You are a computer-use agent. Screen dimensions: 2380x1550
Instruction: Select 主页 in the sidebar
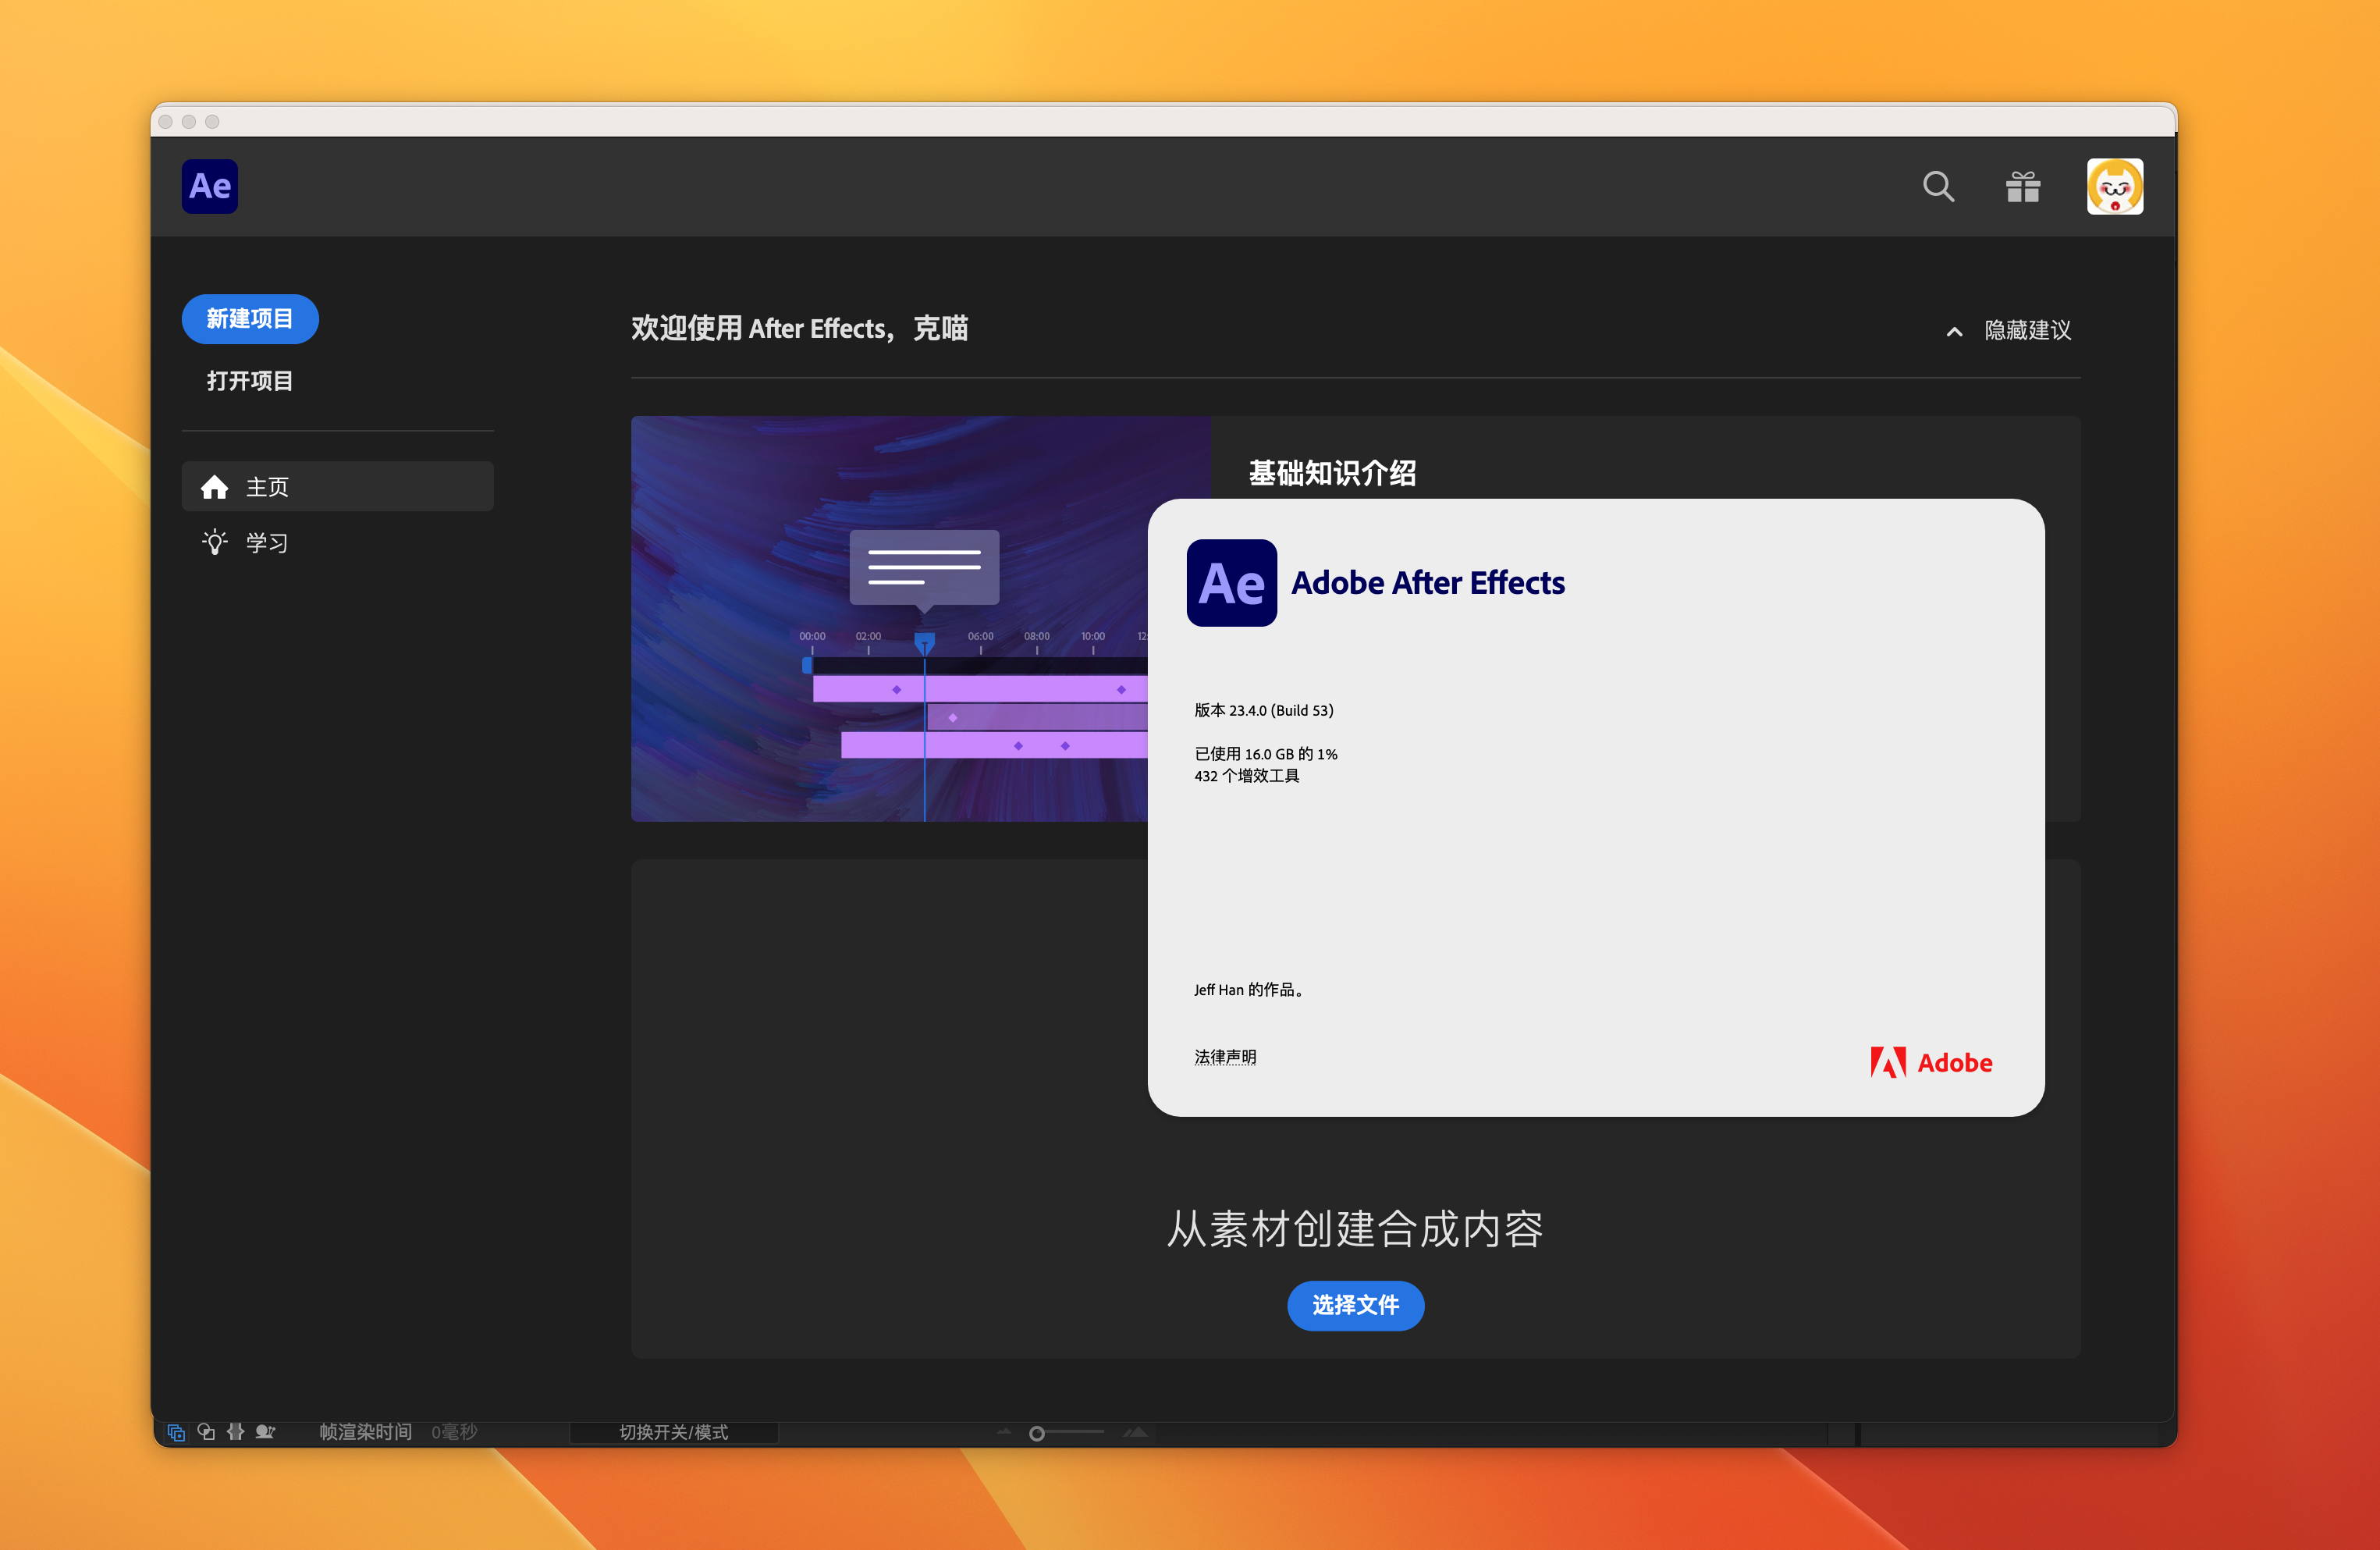click(x=338, y=487)
